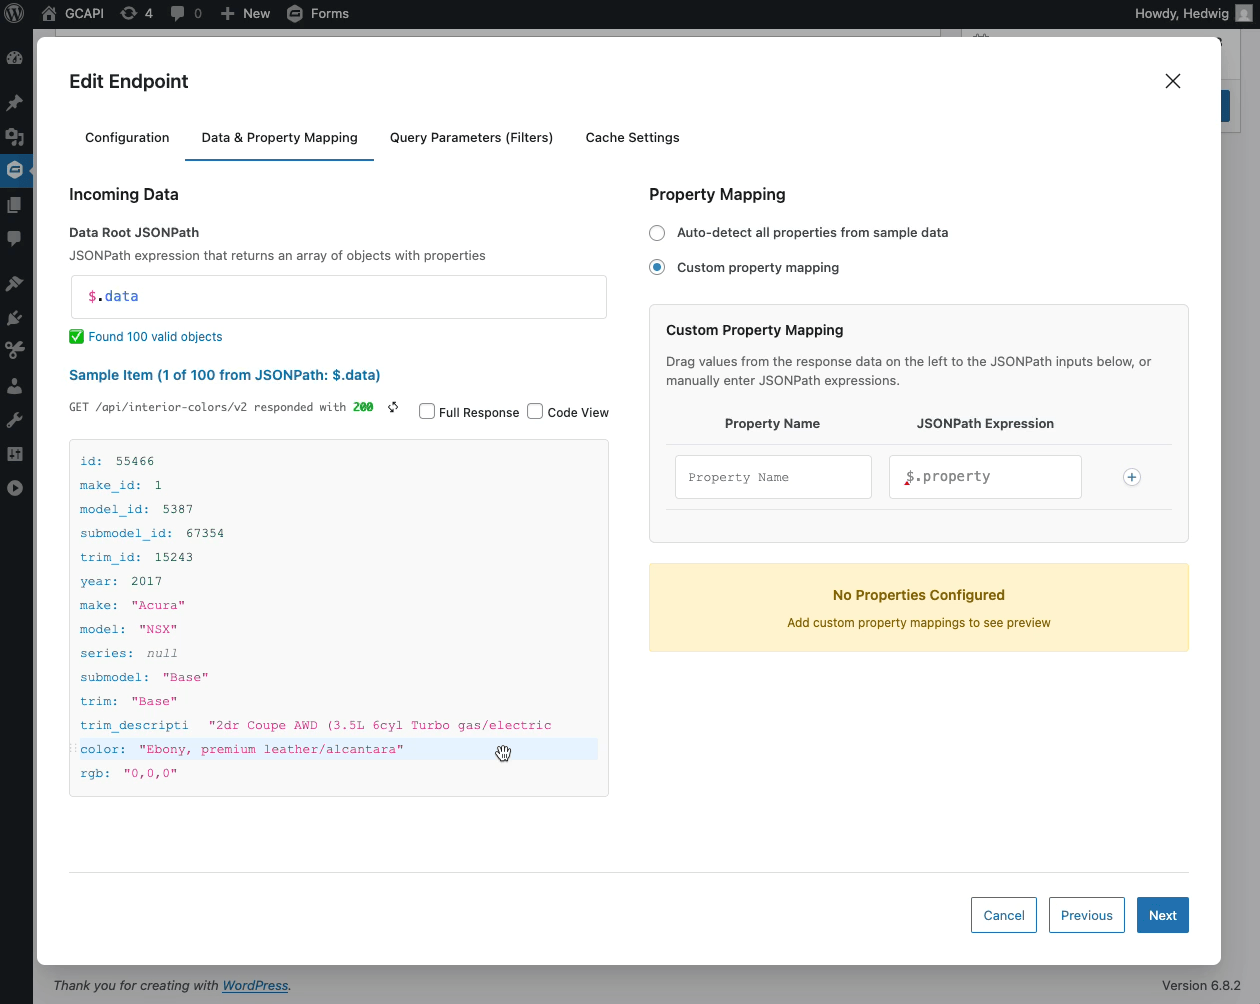The width and height of the screenshot is (1260, 1004).
Task: Open Query Parameters (Filters) tab
Action: pyautogui.click(x=471, y=138)
